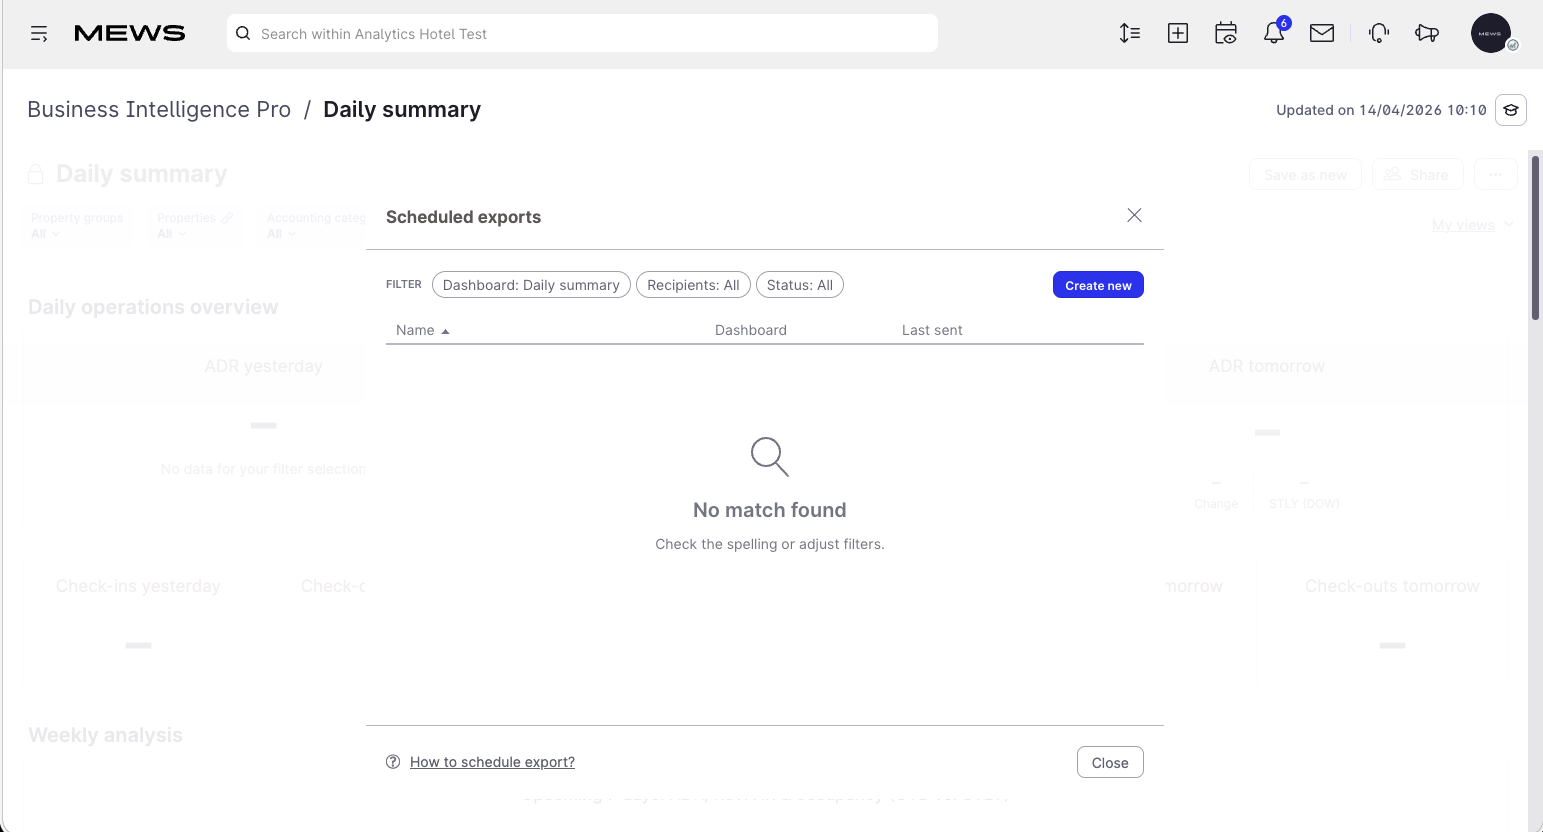Sort by the Name column header
This screenshot has height=832, width=1543.
415,330
